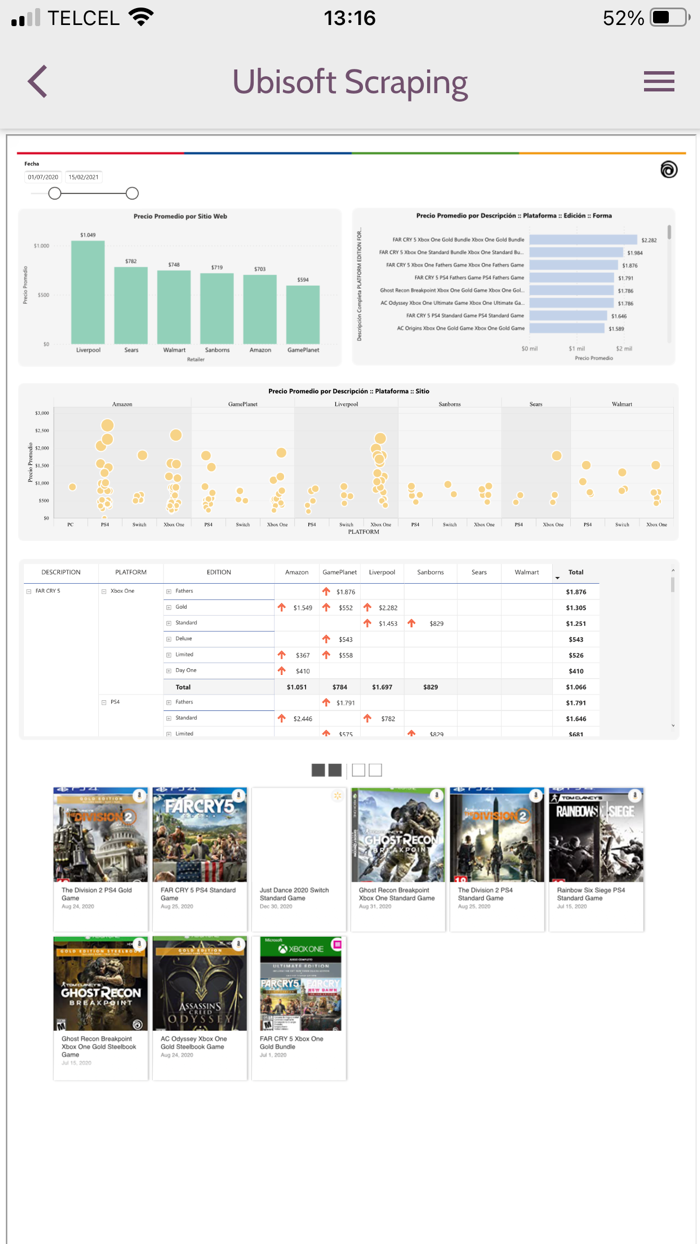
Task: Click the Sanborns column header
Action: pyautogui.click(x=430, y=573)
